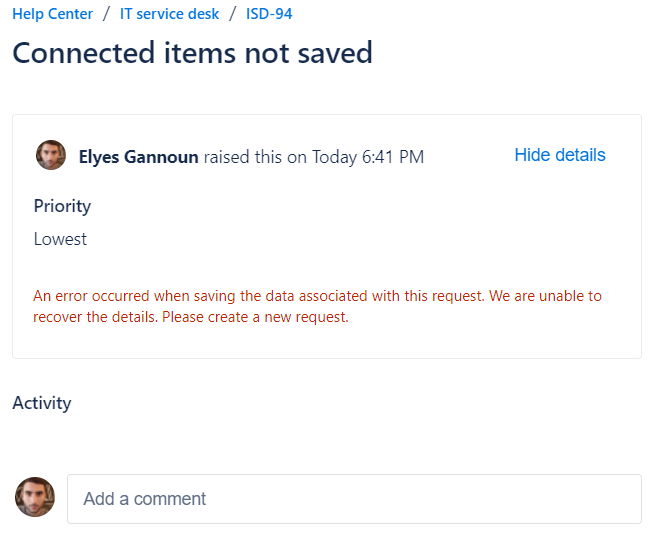Click the Connected items not saved title

[x=192, y=53]
